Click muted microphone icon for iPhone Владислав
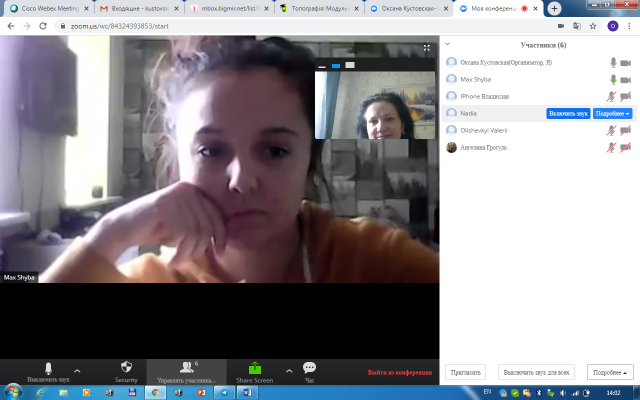 (611, 96)
